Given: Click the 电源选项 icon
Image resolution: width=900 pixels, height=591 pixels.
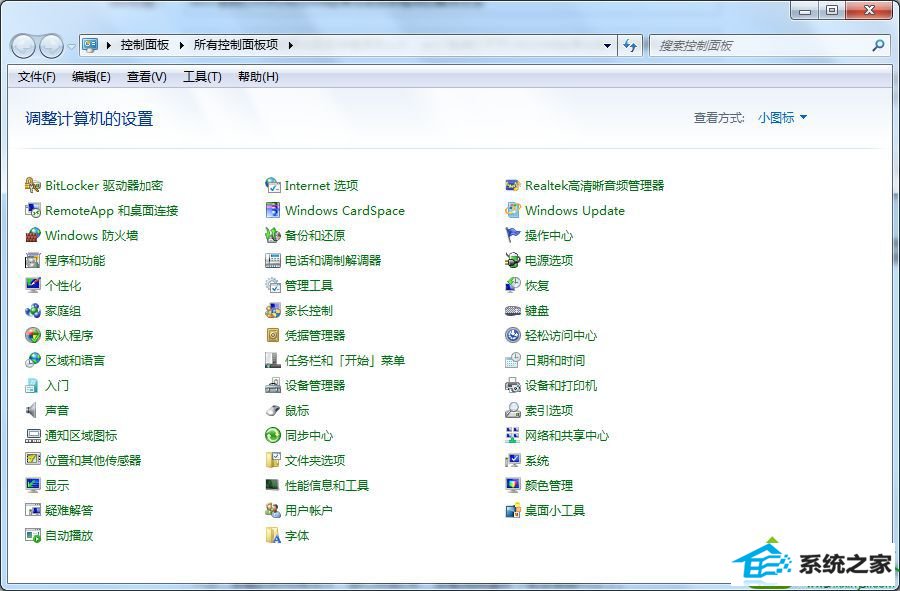Looking at the screenshot, I should click(x=513, y=260).
